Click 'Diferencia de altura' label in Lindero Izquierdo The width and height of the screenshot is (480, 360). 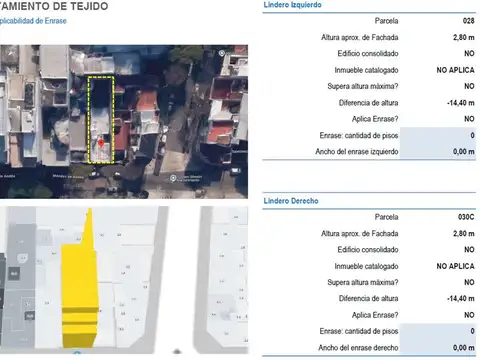(368, 103)
